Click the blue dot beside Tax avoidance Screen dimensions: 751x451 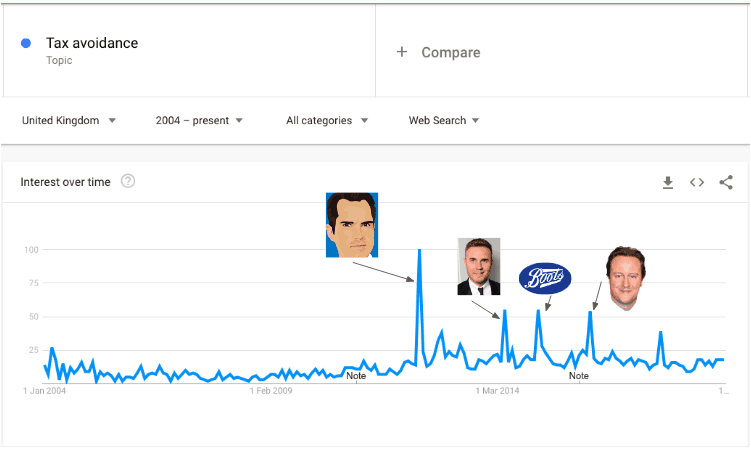(26, 43)
